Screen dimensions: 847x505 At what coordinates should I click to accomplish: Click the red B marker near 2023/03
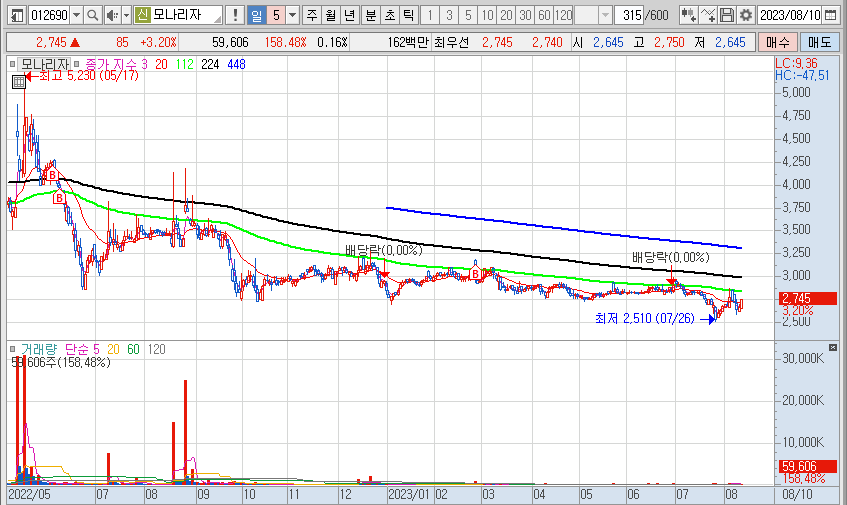pyautogui.click(x=475, y=274)
